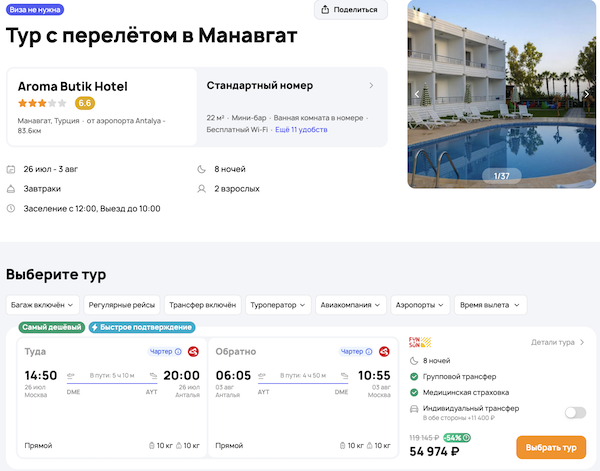The height and width of the screenshot is (471, 600).
Task: Expand the 'Авиакомпания' filter dropdown
Action: coord(351,304)
